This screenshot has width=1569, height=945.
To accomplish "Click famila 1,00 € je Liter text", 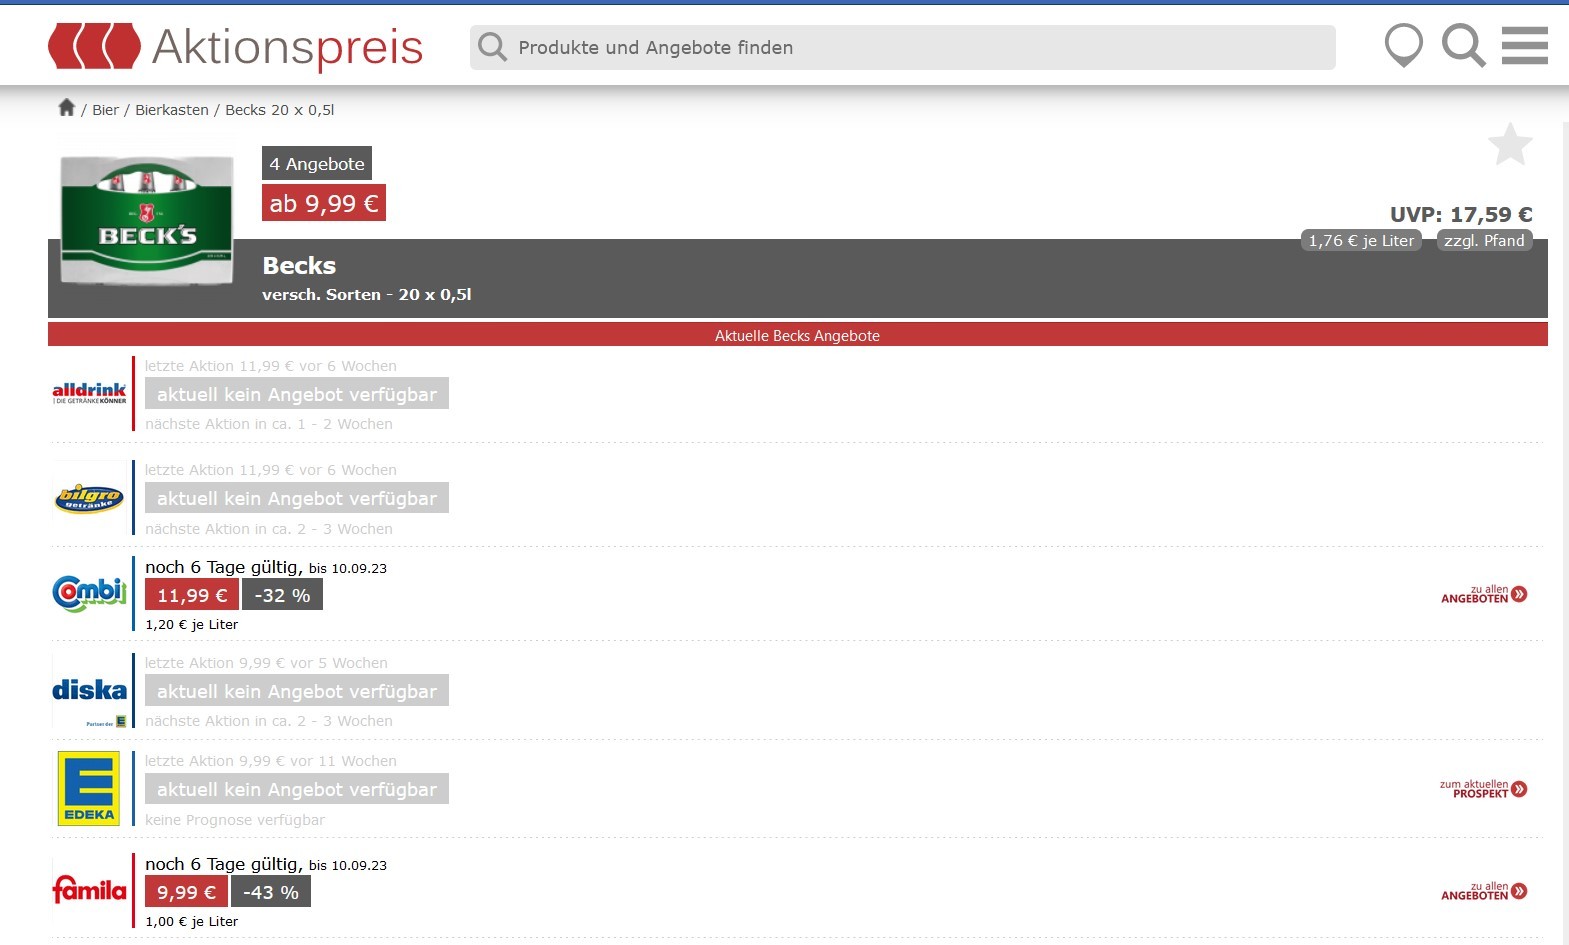I will point(192,921).
